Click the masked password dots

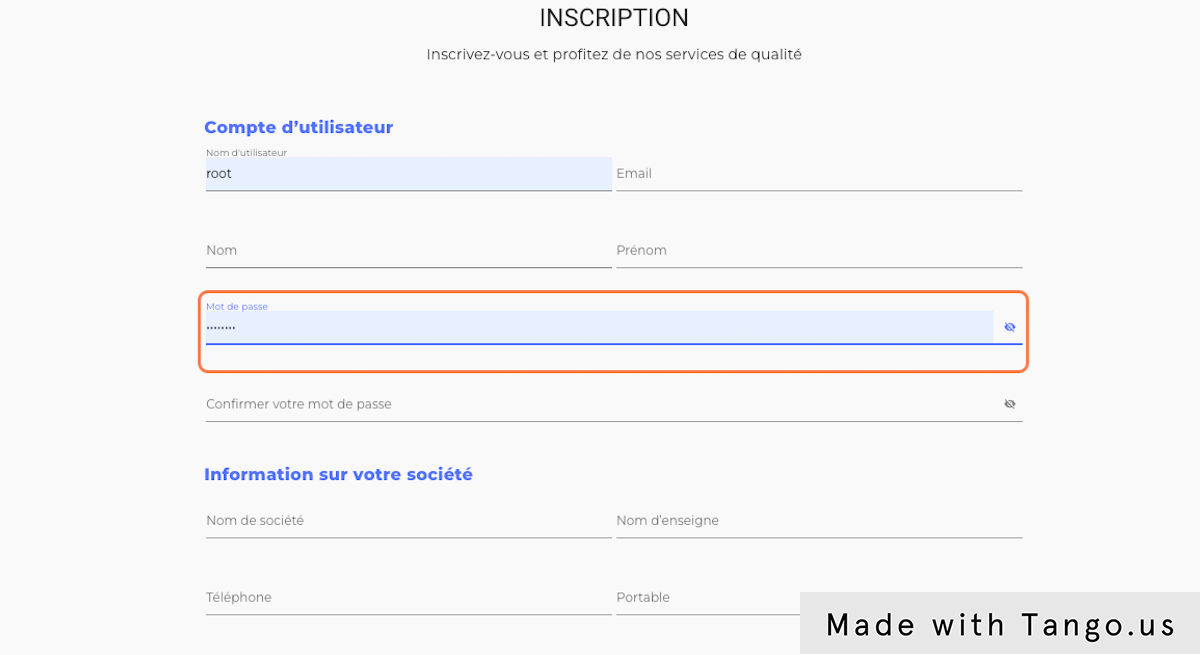point(220,328)
